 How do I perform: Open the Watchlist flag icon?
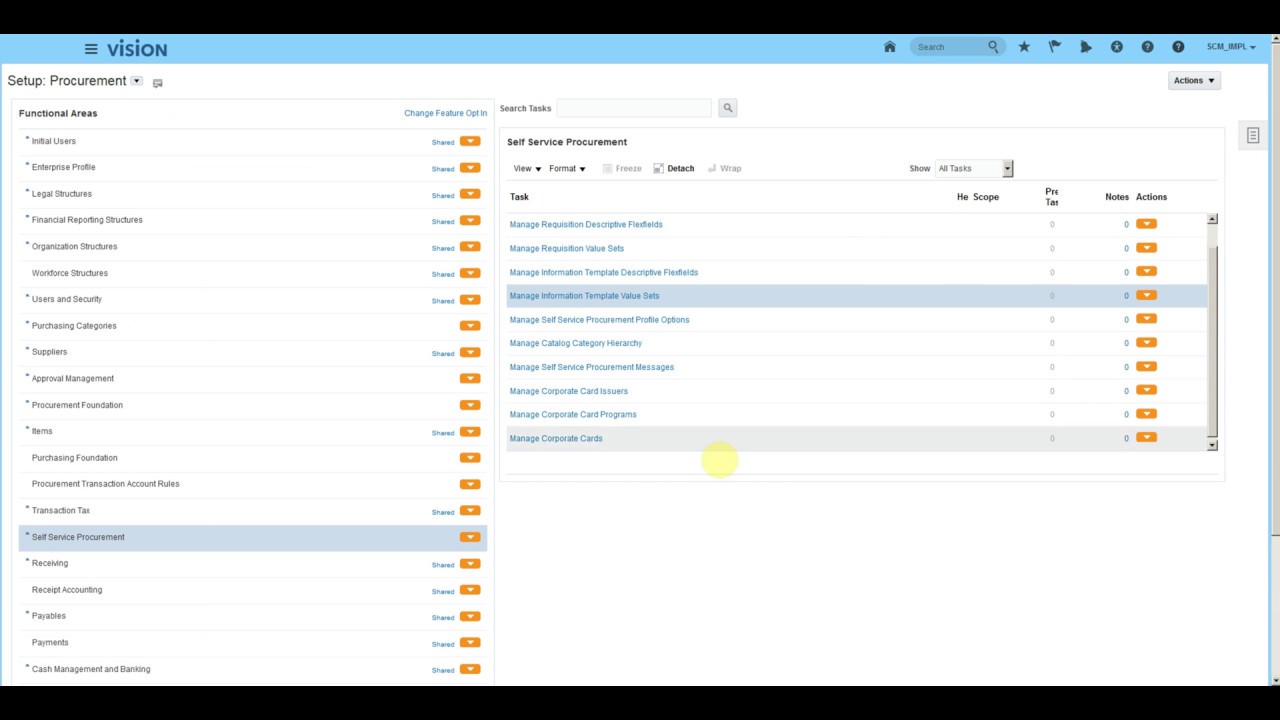point(1054,47)
